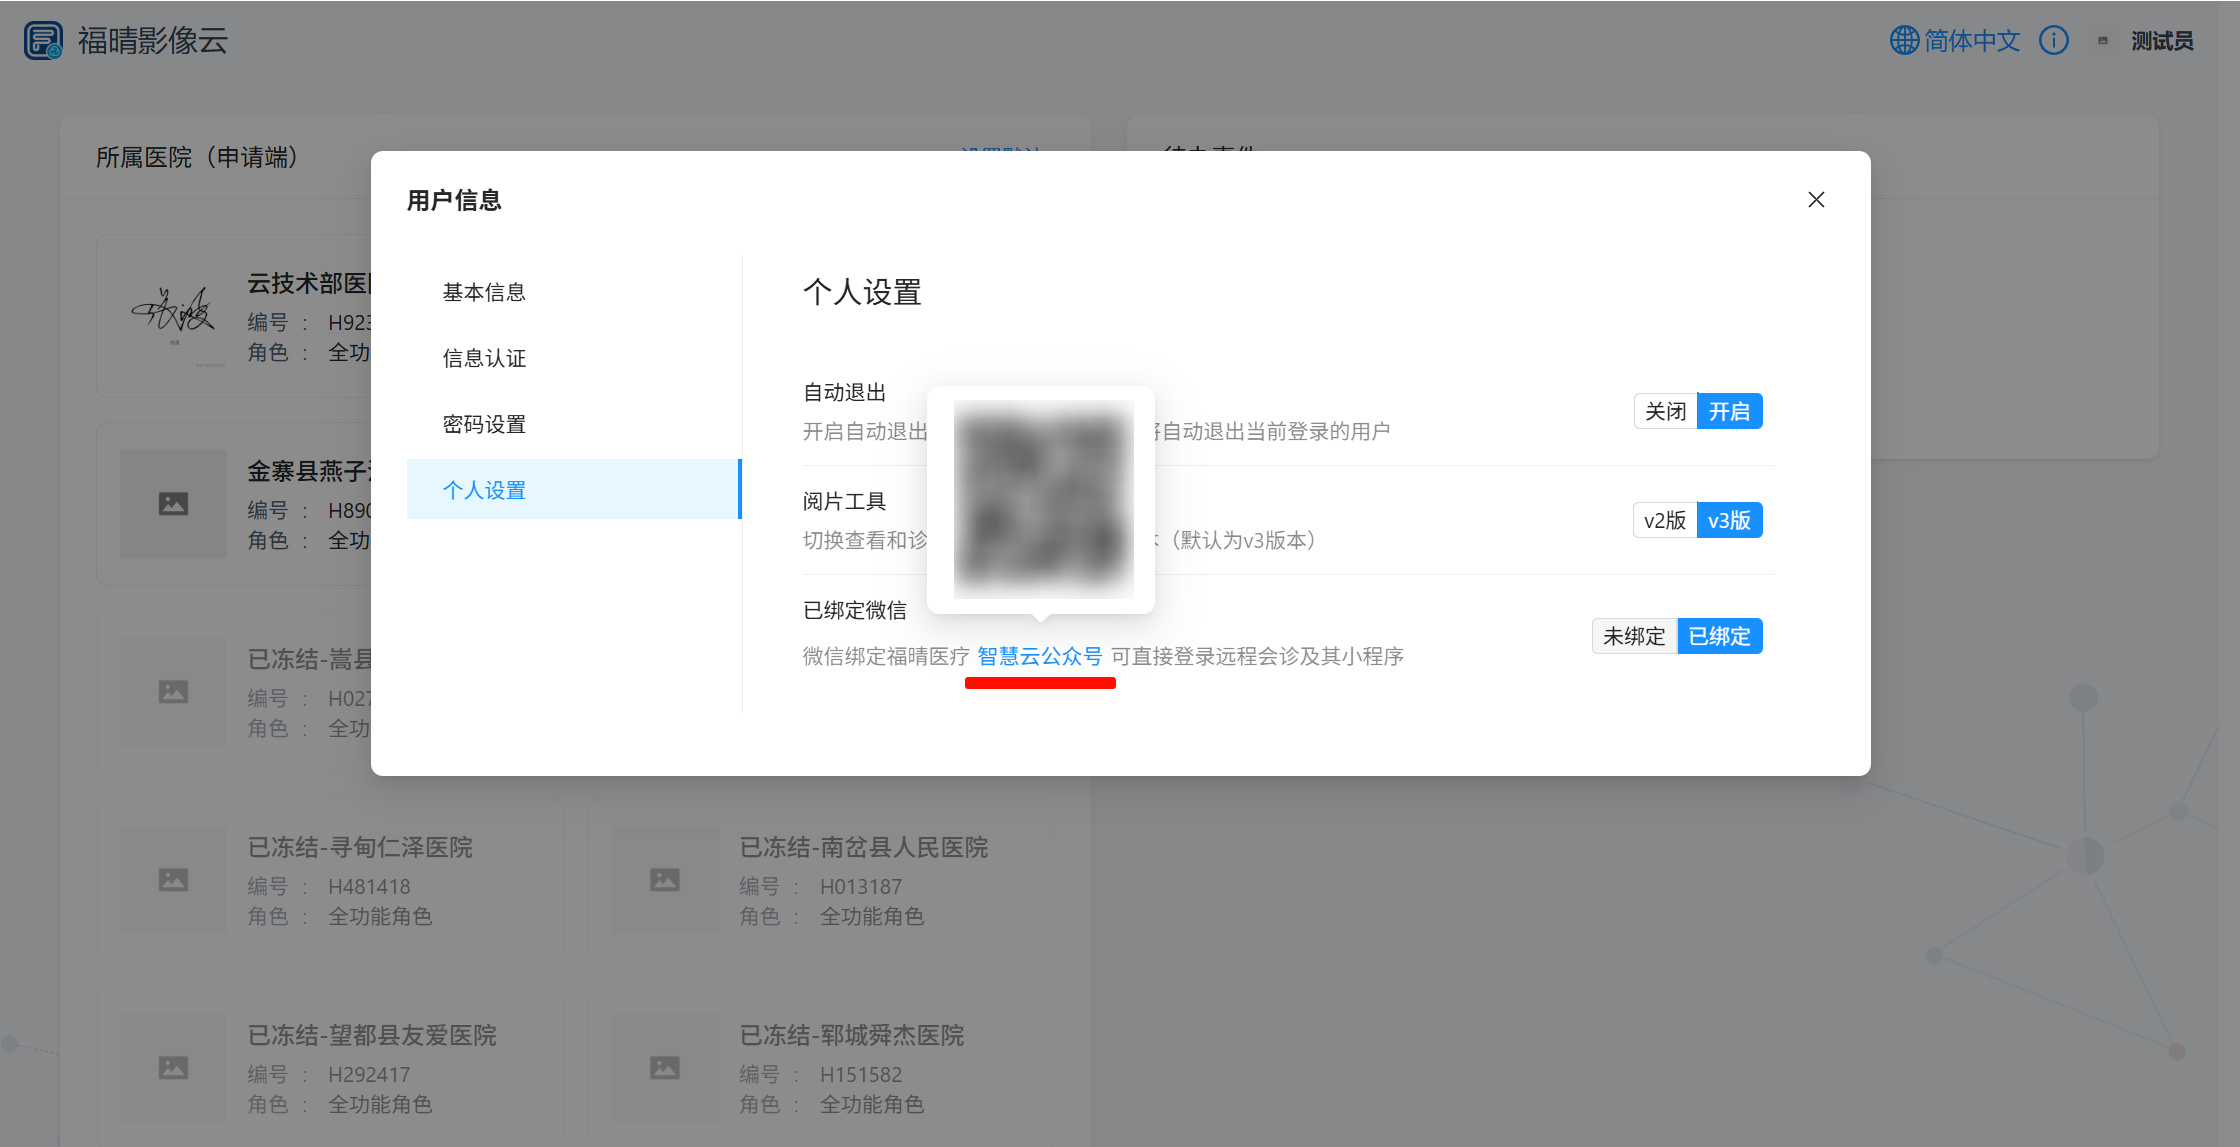Set WeChat binding to 未绑定
Viewport: 2240px width, 1147px height.
[x=1634, y=636]
